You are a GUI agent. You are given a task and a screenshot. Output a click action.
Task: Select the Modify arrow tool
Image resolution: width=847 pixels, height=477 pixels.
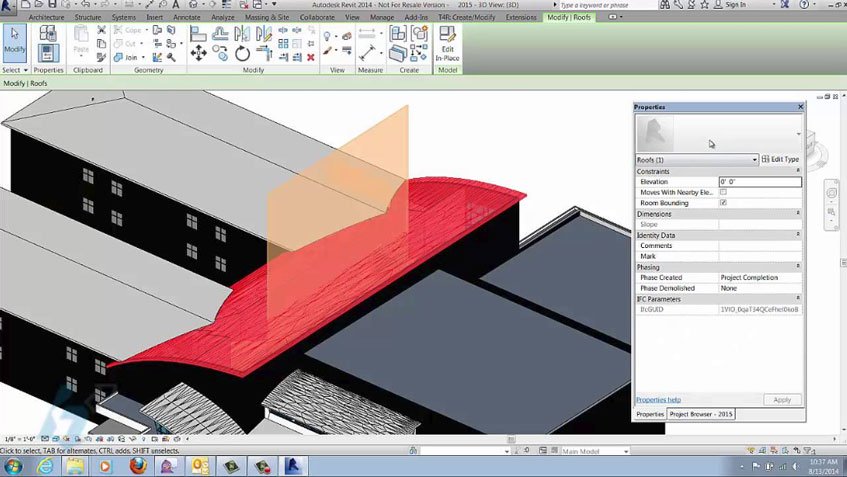pyautogui.click(x=15, y=40)
